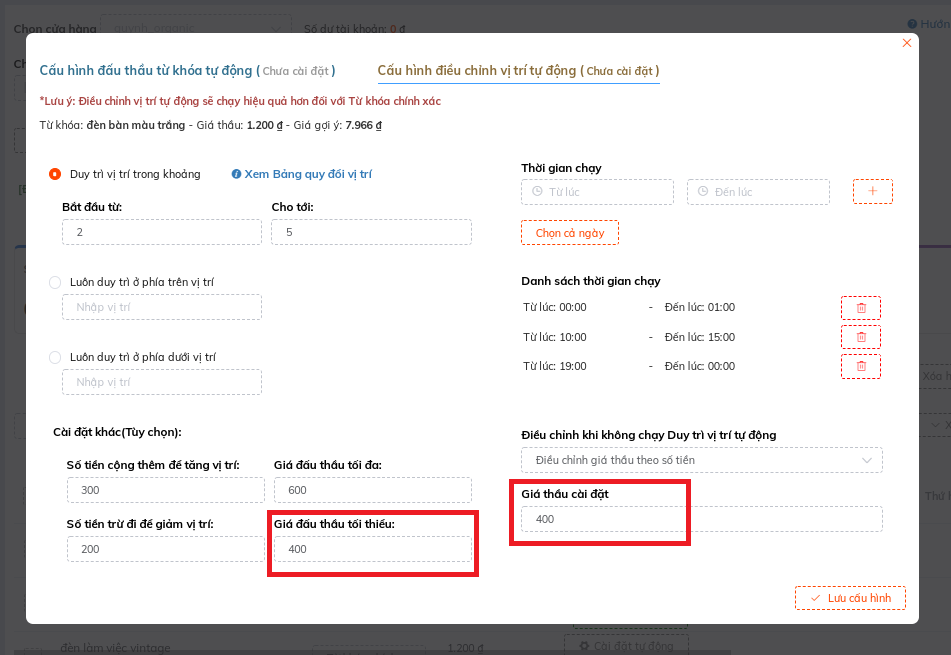Screen dimensions: 951x655
Task: Click the Giá đấu thầu tối đa field
Action: [x=372, y=490]
